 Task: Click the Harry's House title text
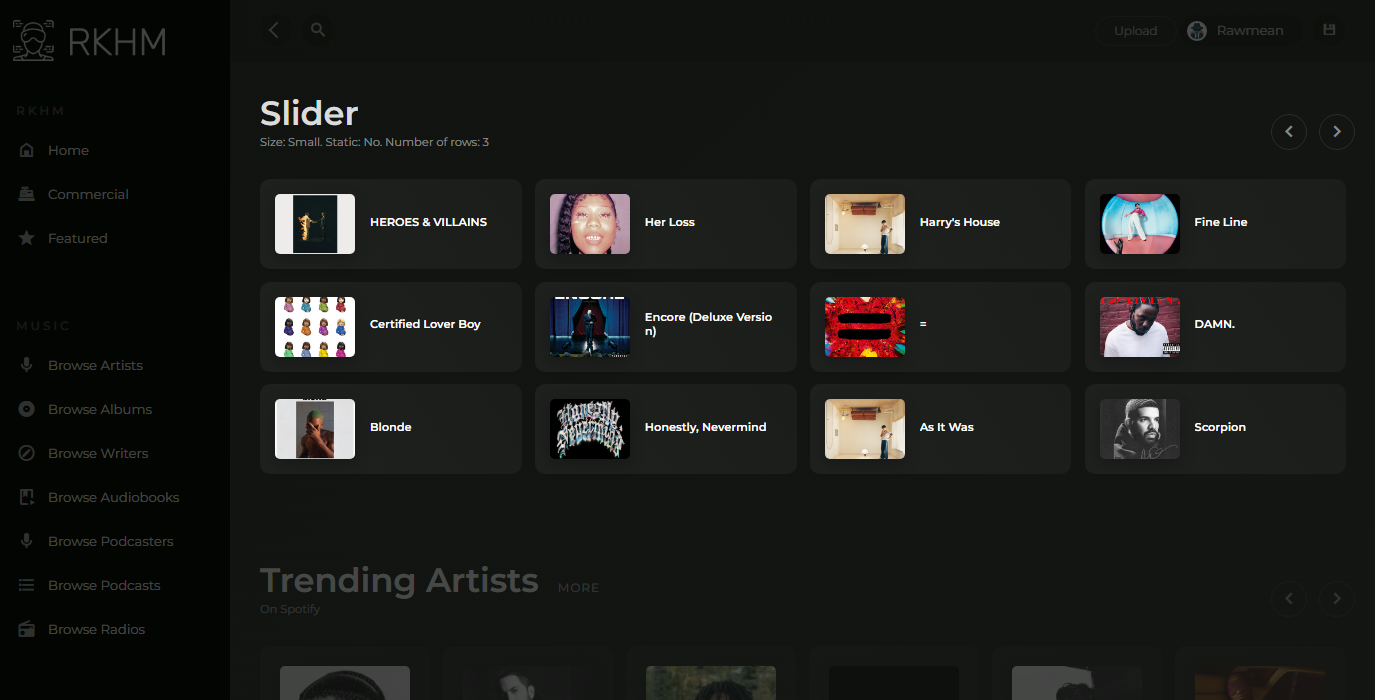point(960,222)
